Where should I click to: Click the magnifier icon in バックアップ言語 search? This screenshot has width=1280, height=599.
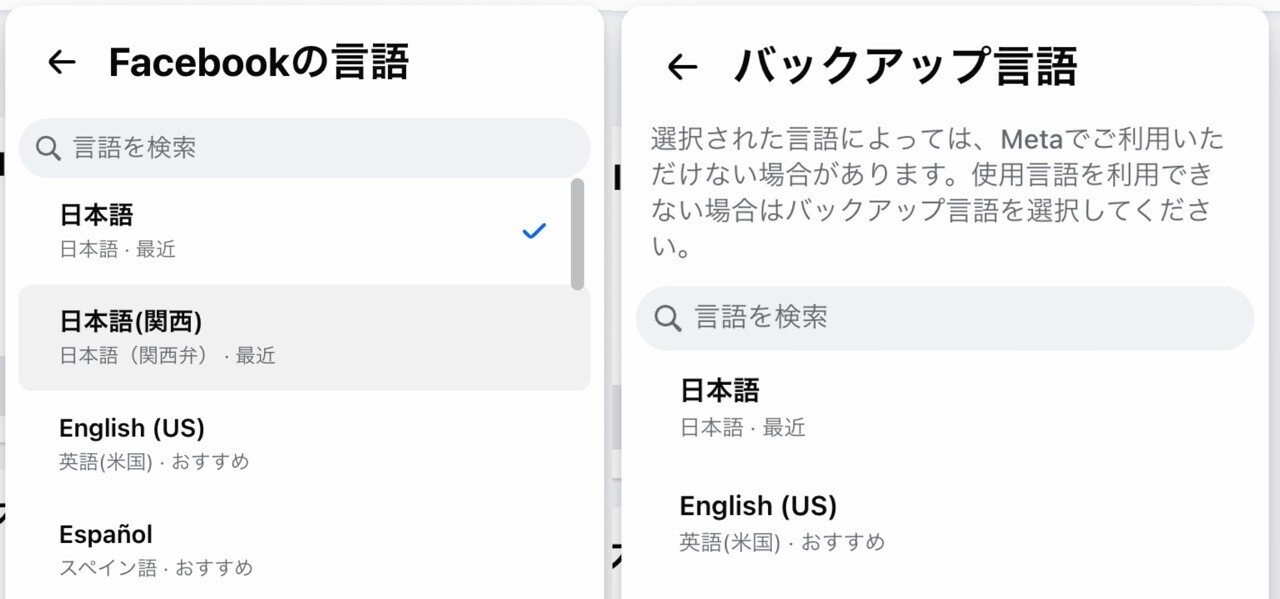[x=667, y=318]
